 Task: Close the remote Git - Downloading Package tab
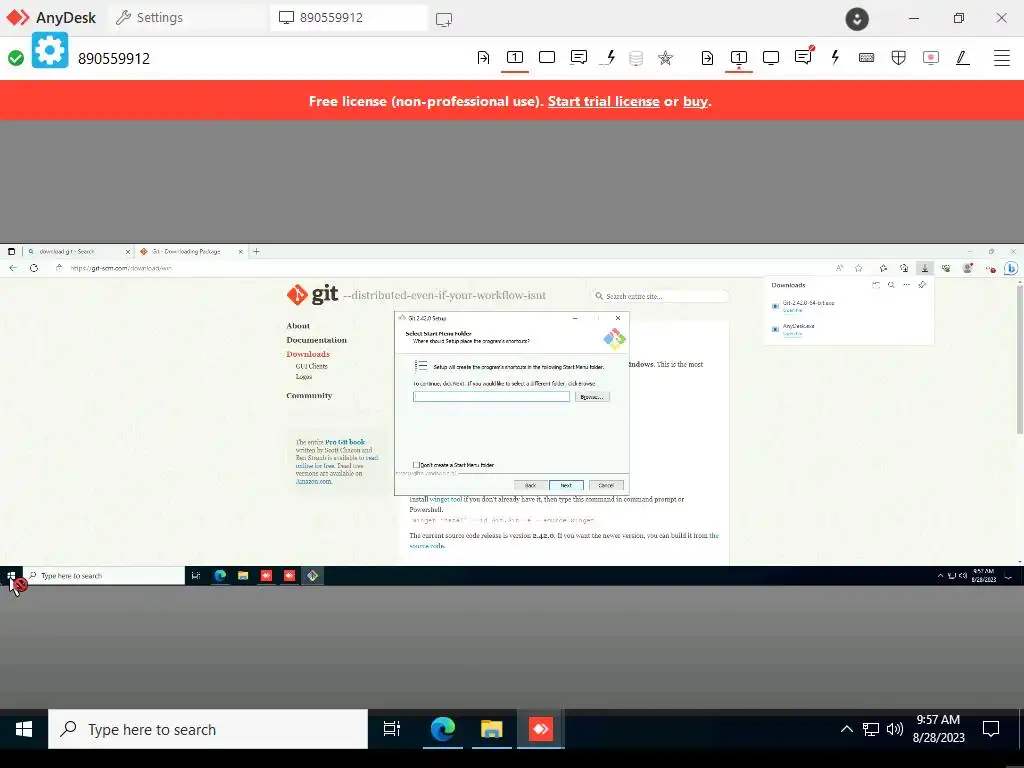tap(240, 251)
